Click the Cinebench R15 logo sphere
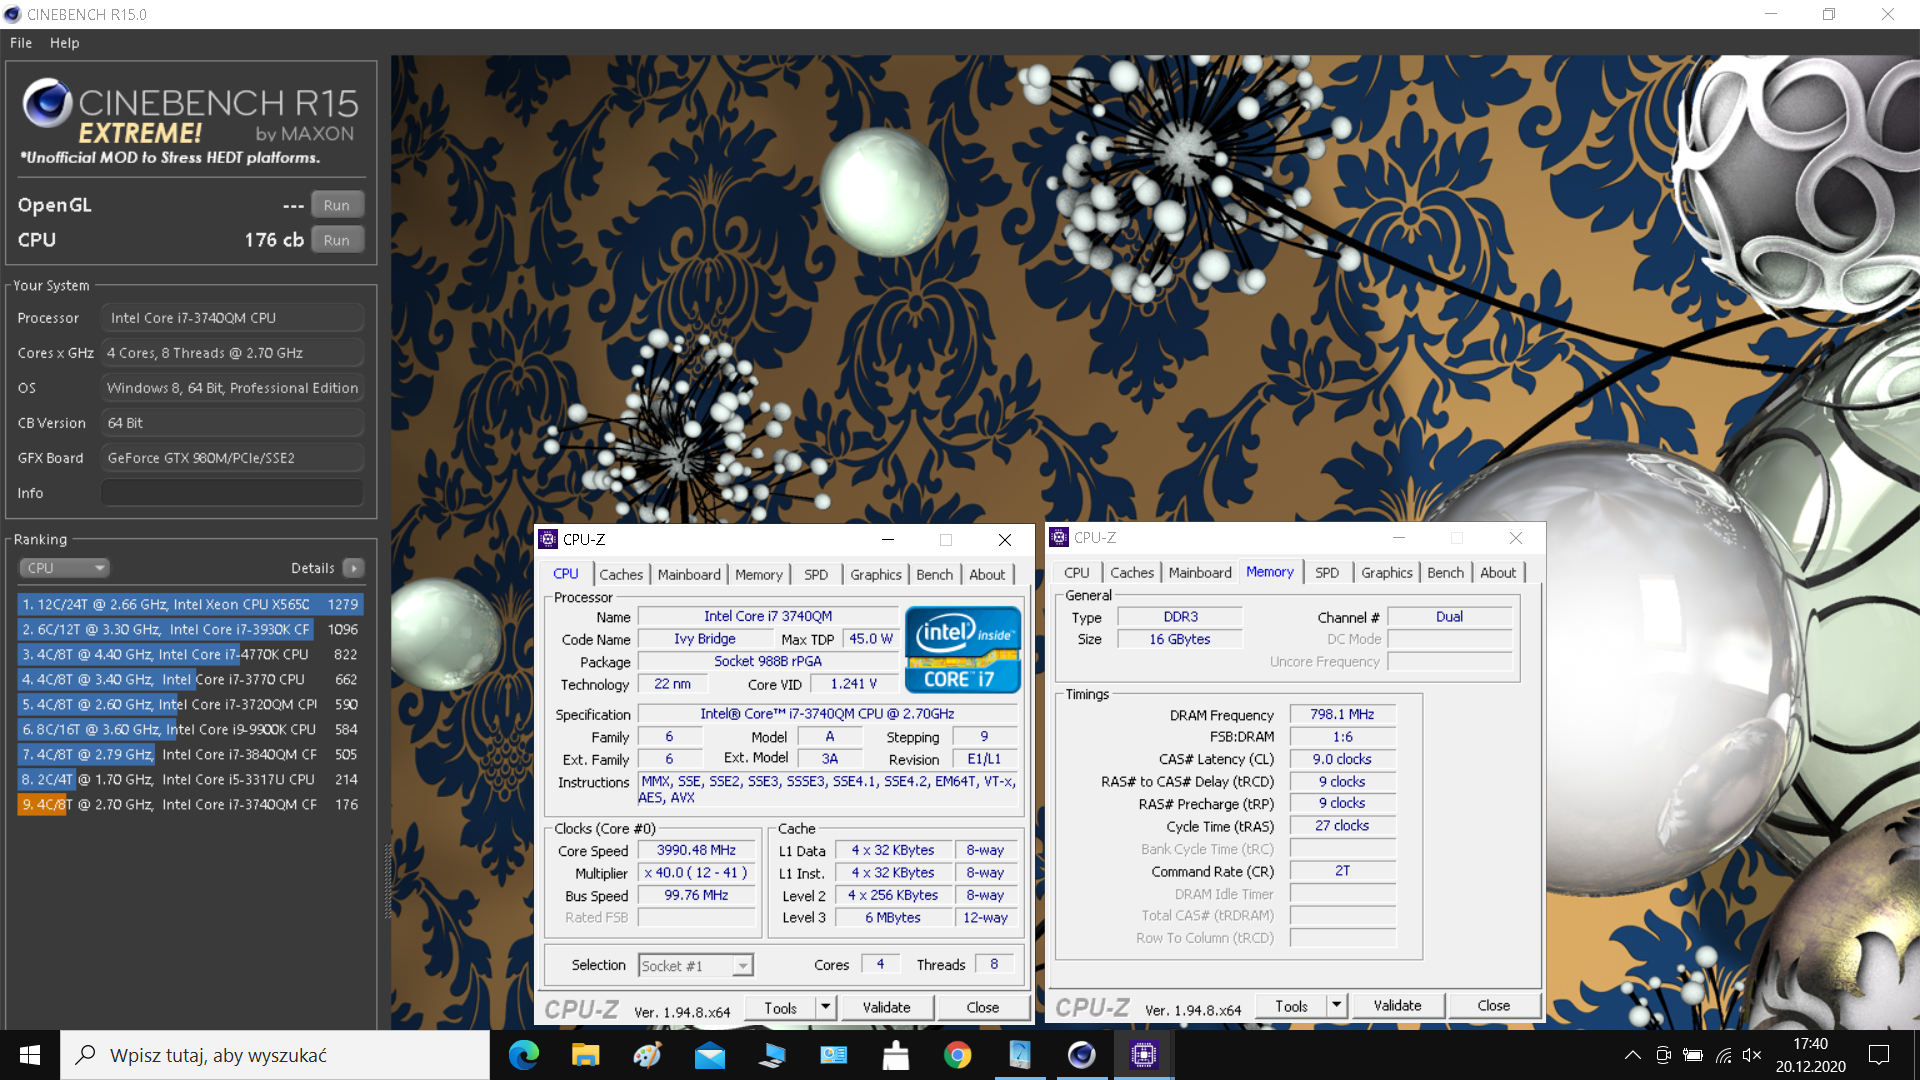Image resolution: width=1920 pixels, height=1080 pixels. coord(47,103)
